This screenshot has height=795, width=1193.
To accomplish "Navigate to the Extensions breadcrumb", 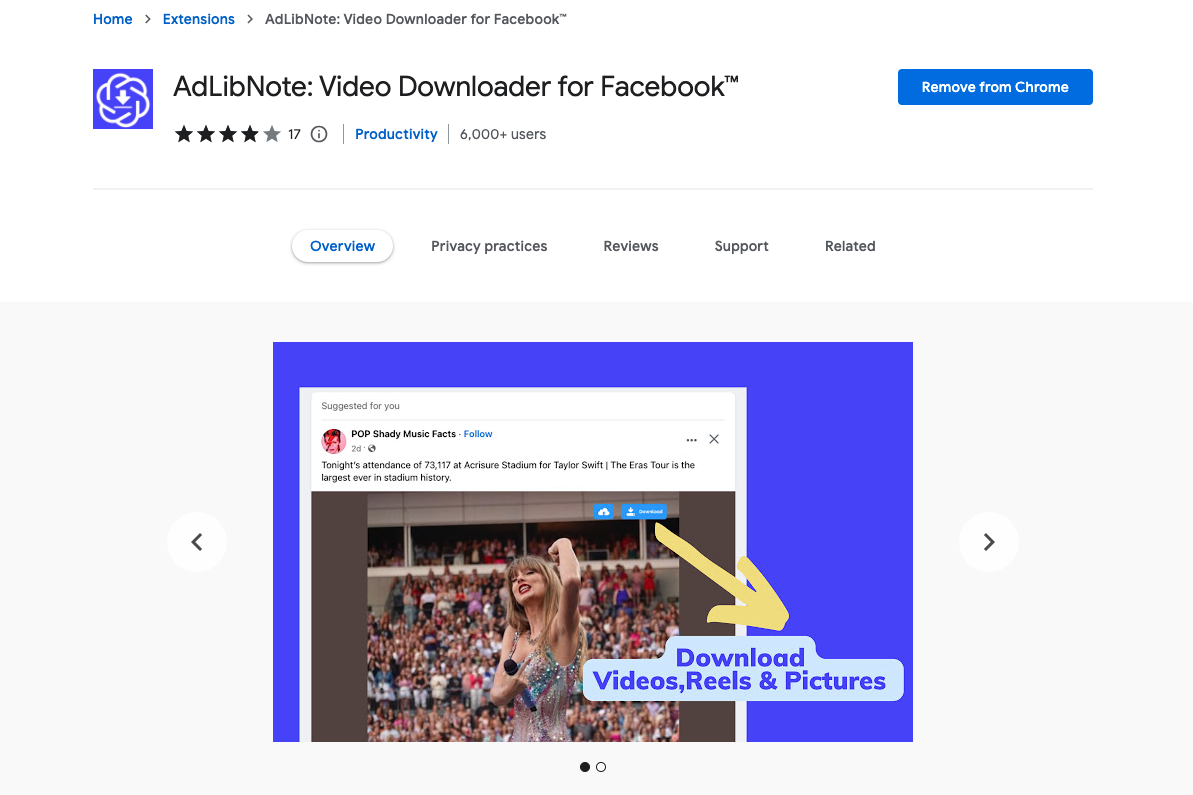I will tap(198, 18).
